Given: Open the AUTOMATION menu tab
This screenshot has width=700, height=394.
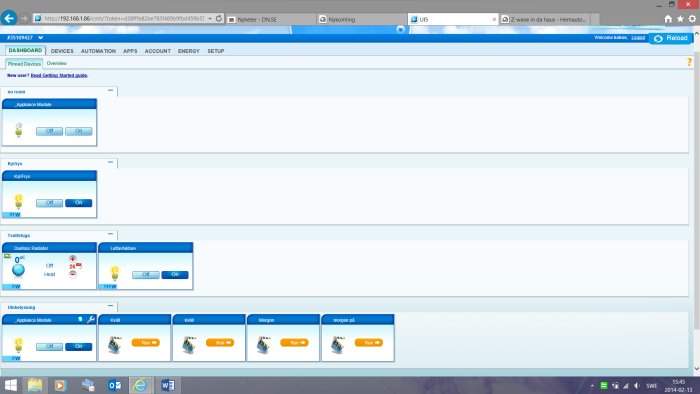Looking at the screenshot, I should coord(98,51).
